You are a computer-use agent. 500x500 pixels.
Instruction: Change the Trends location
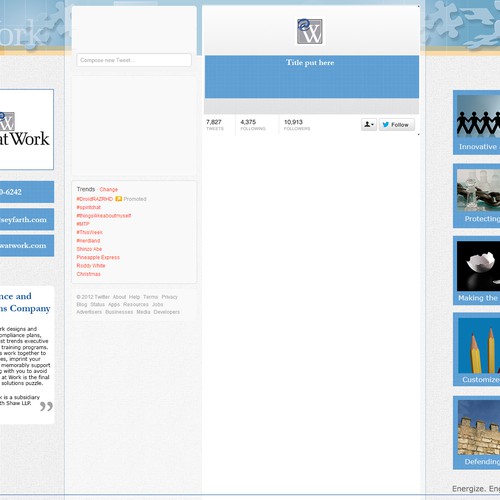109,189
